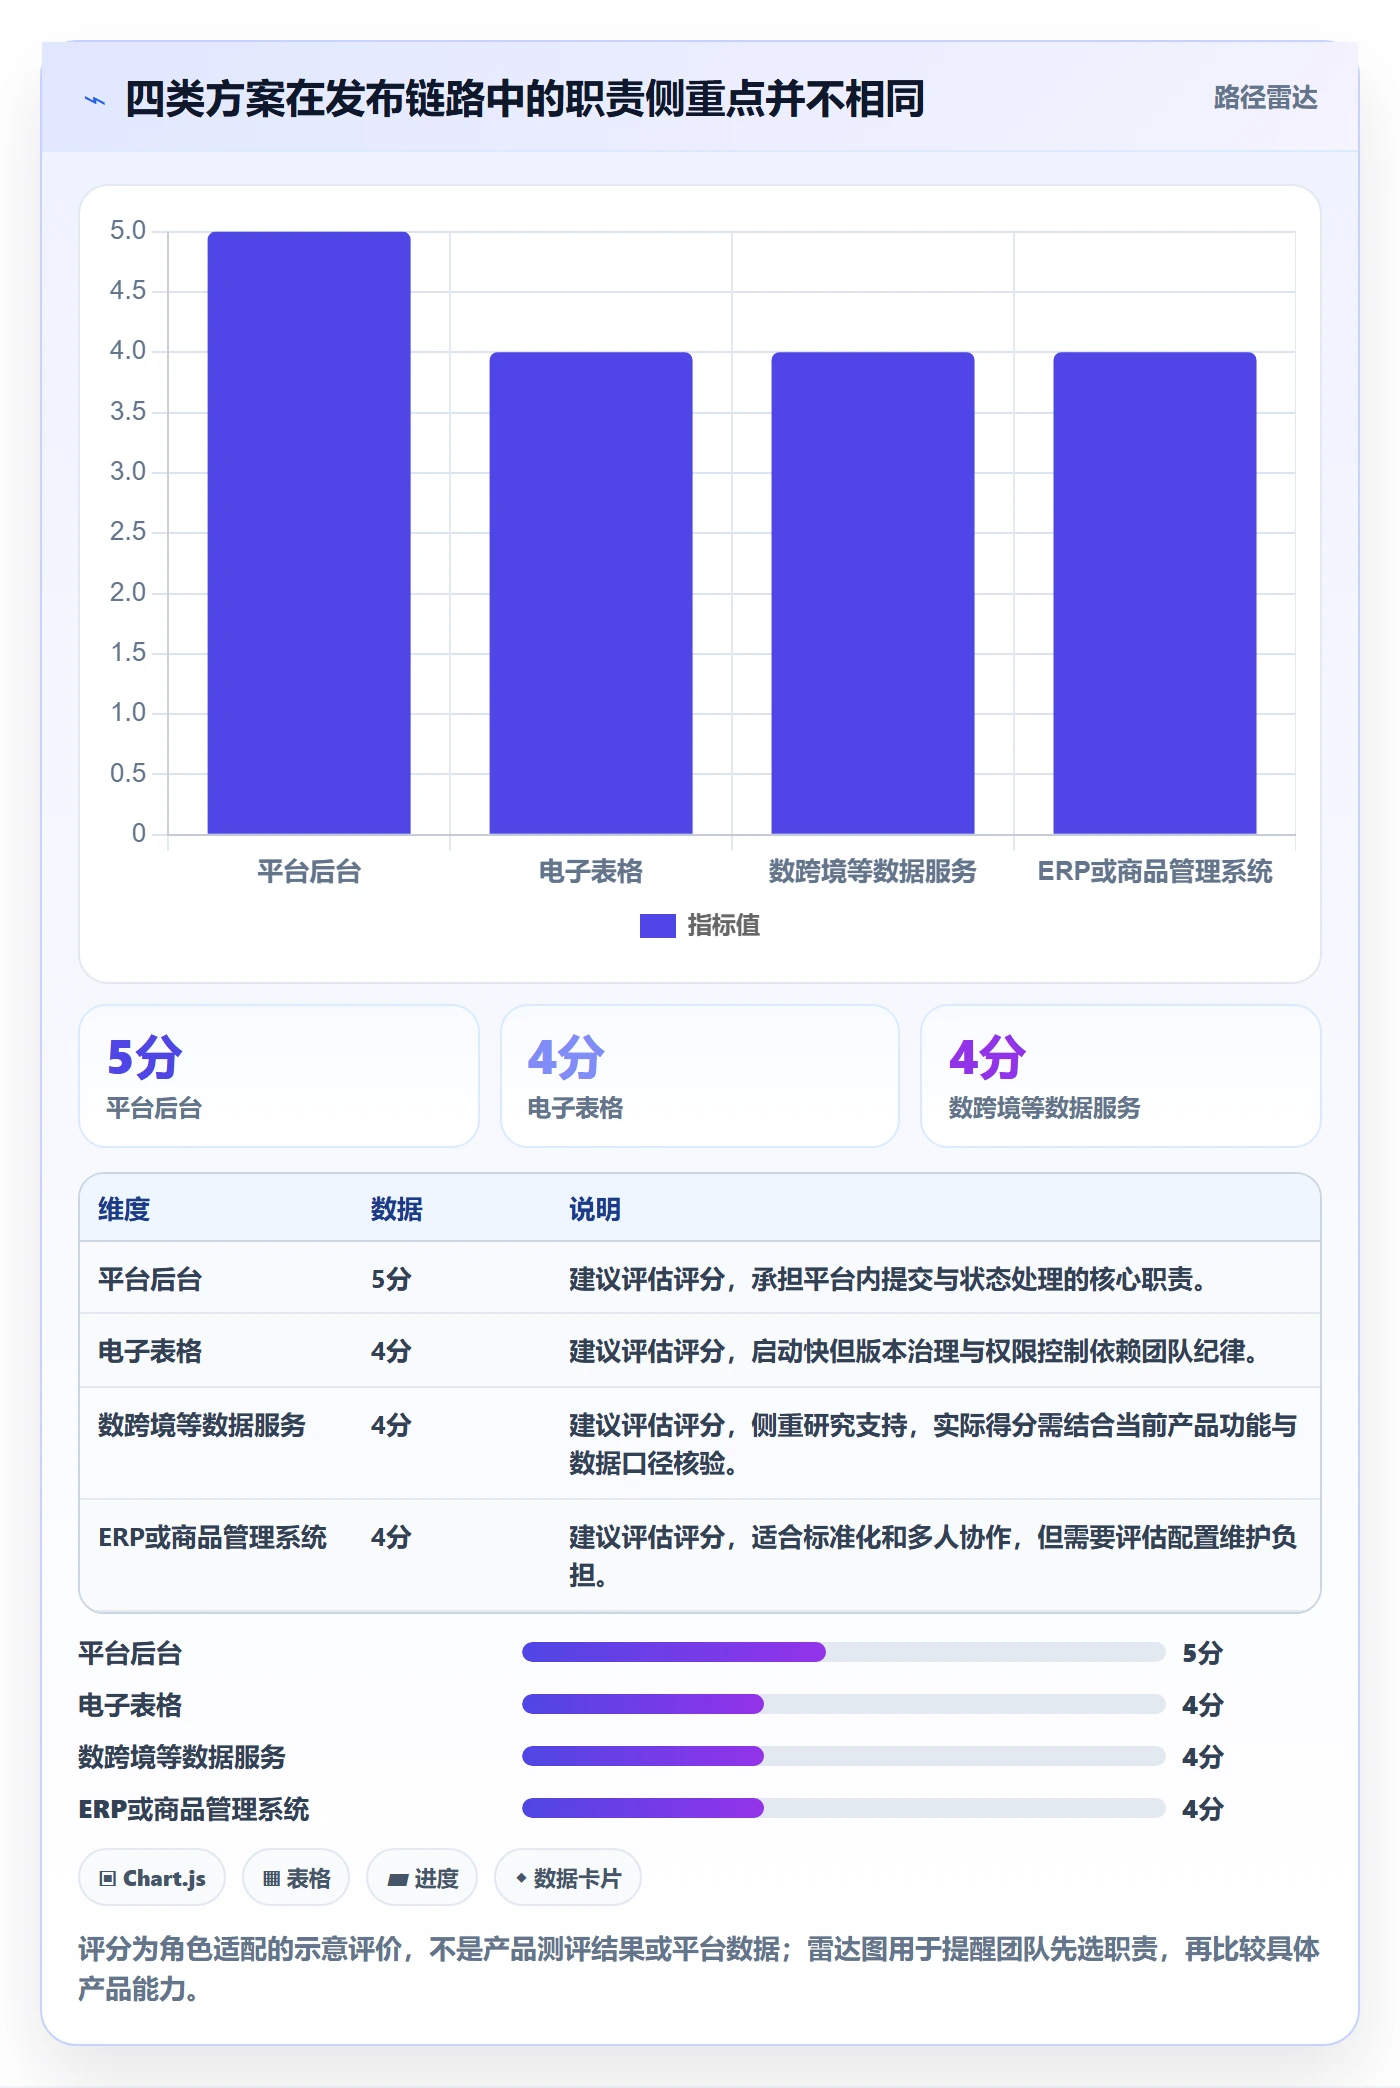Toggle the 指标值 legend label
1400x2088 pixels.
(x=724, y=926)
